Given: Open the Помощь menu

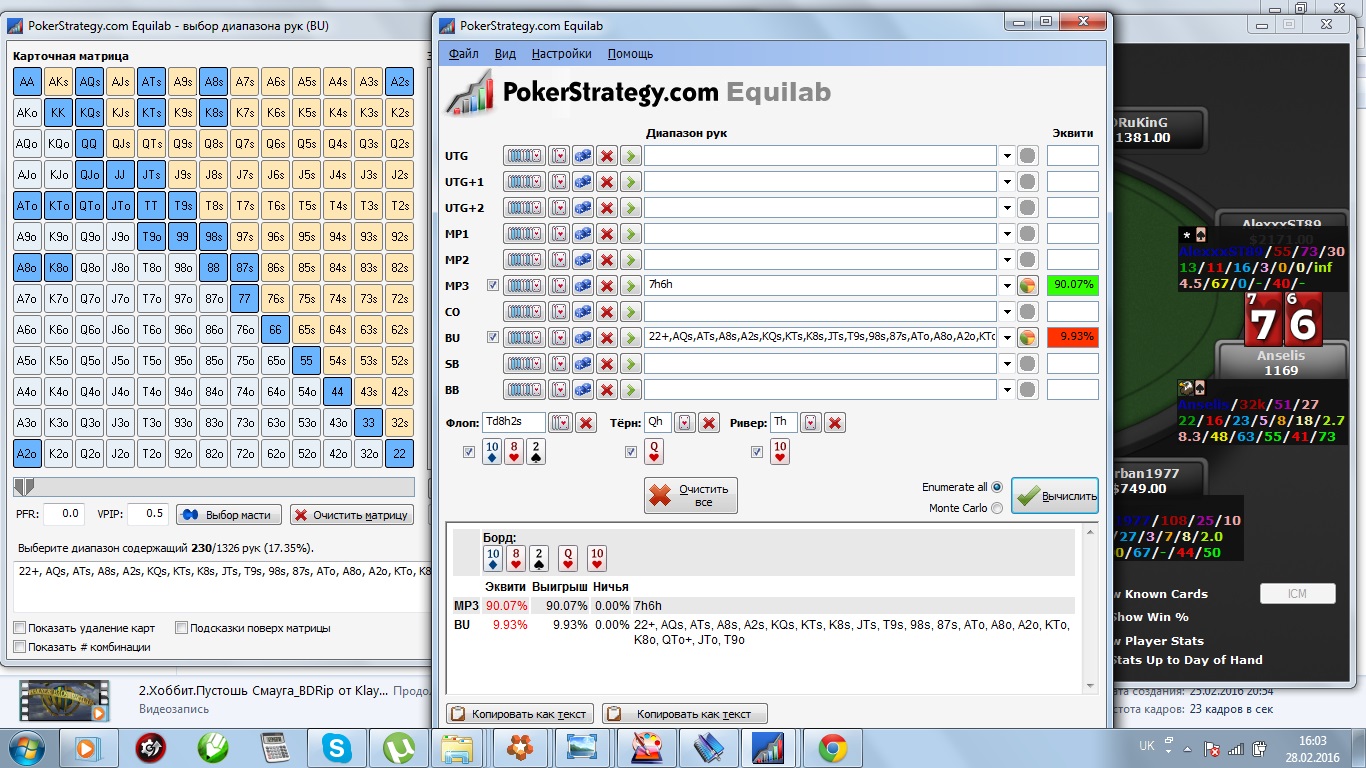Looking at the screenshot, I should 630,54.
